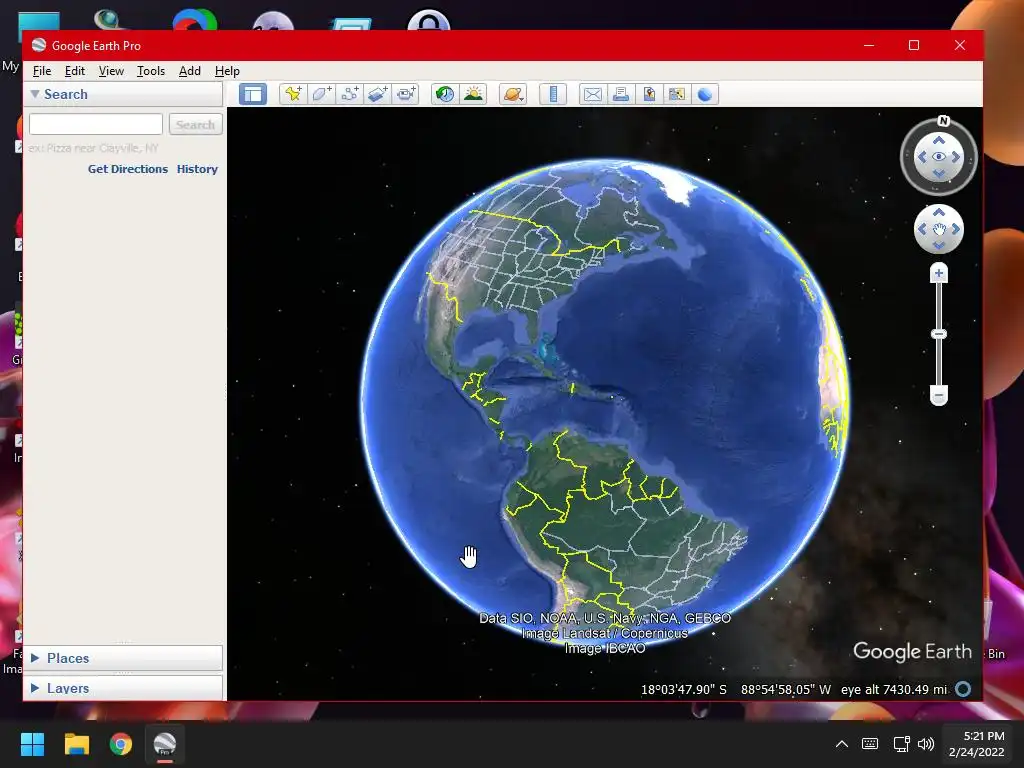Open the Tools menu

click(x=151, y=71)
